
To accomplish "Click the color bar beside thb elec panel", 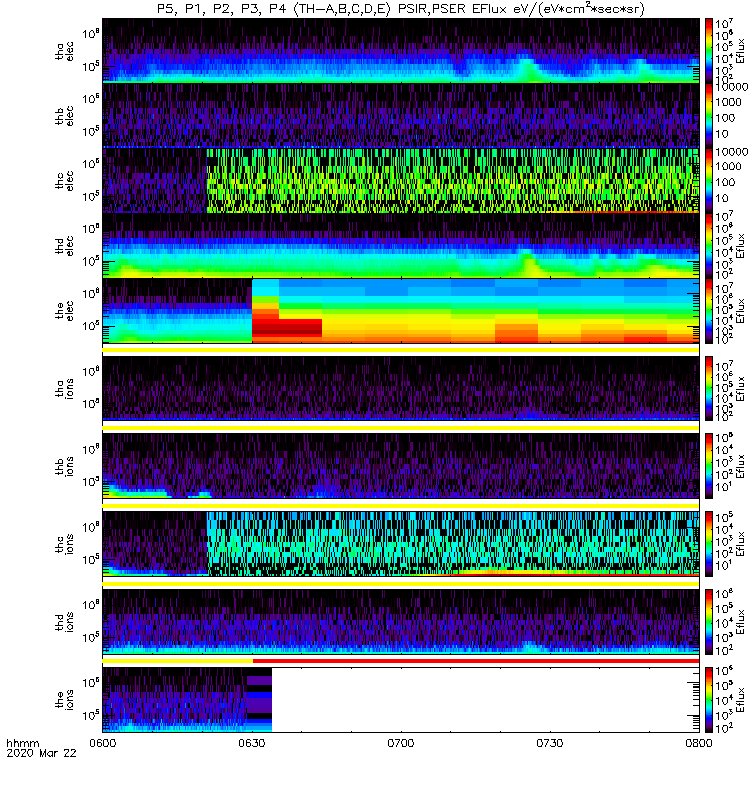I will click(x=709, y=115).
